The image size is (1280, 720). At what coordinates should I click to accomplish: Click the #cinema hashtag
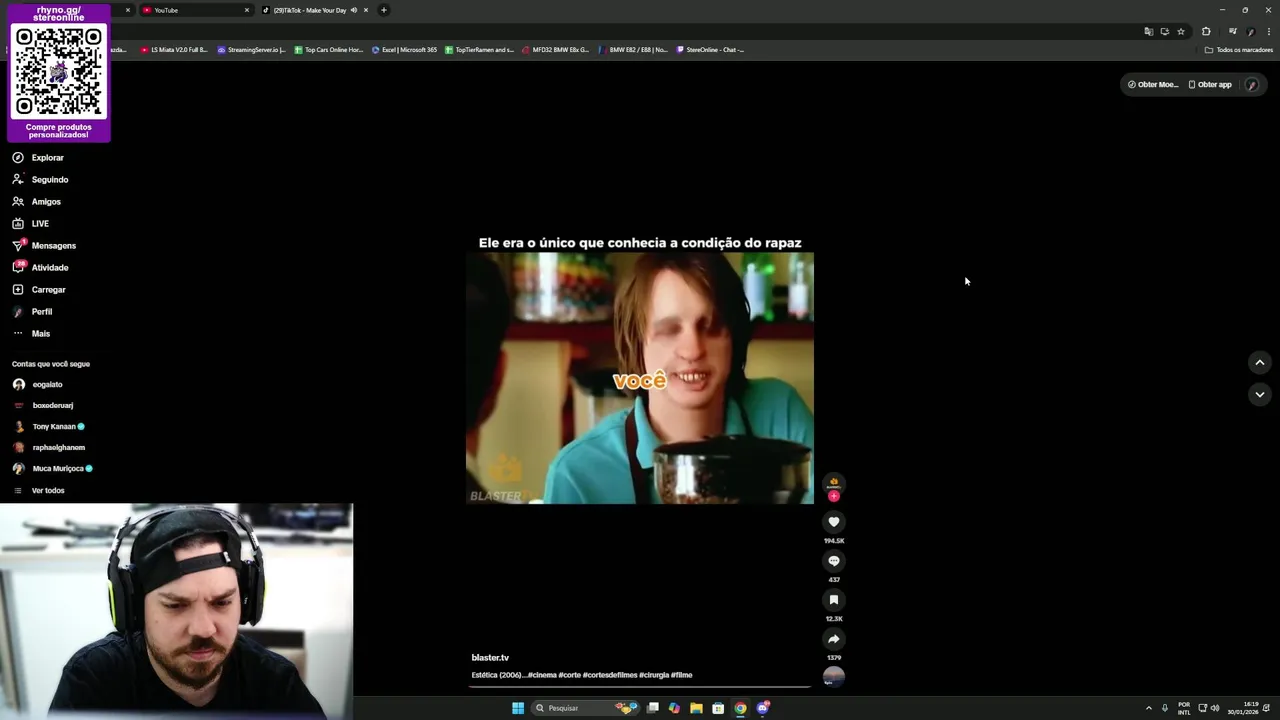click(542, 675)
